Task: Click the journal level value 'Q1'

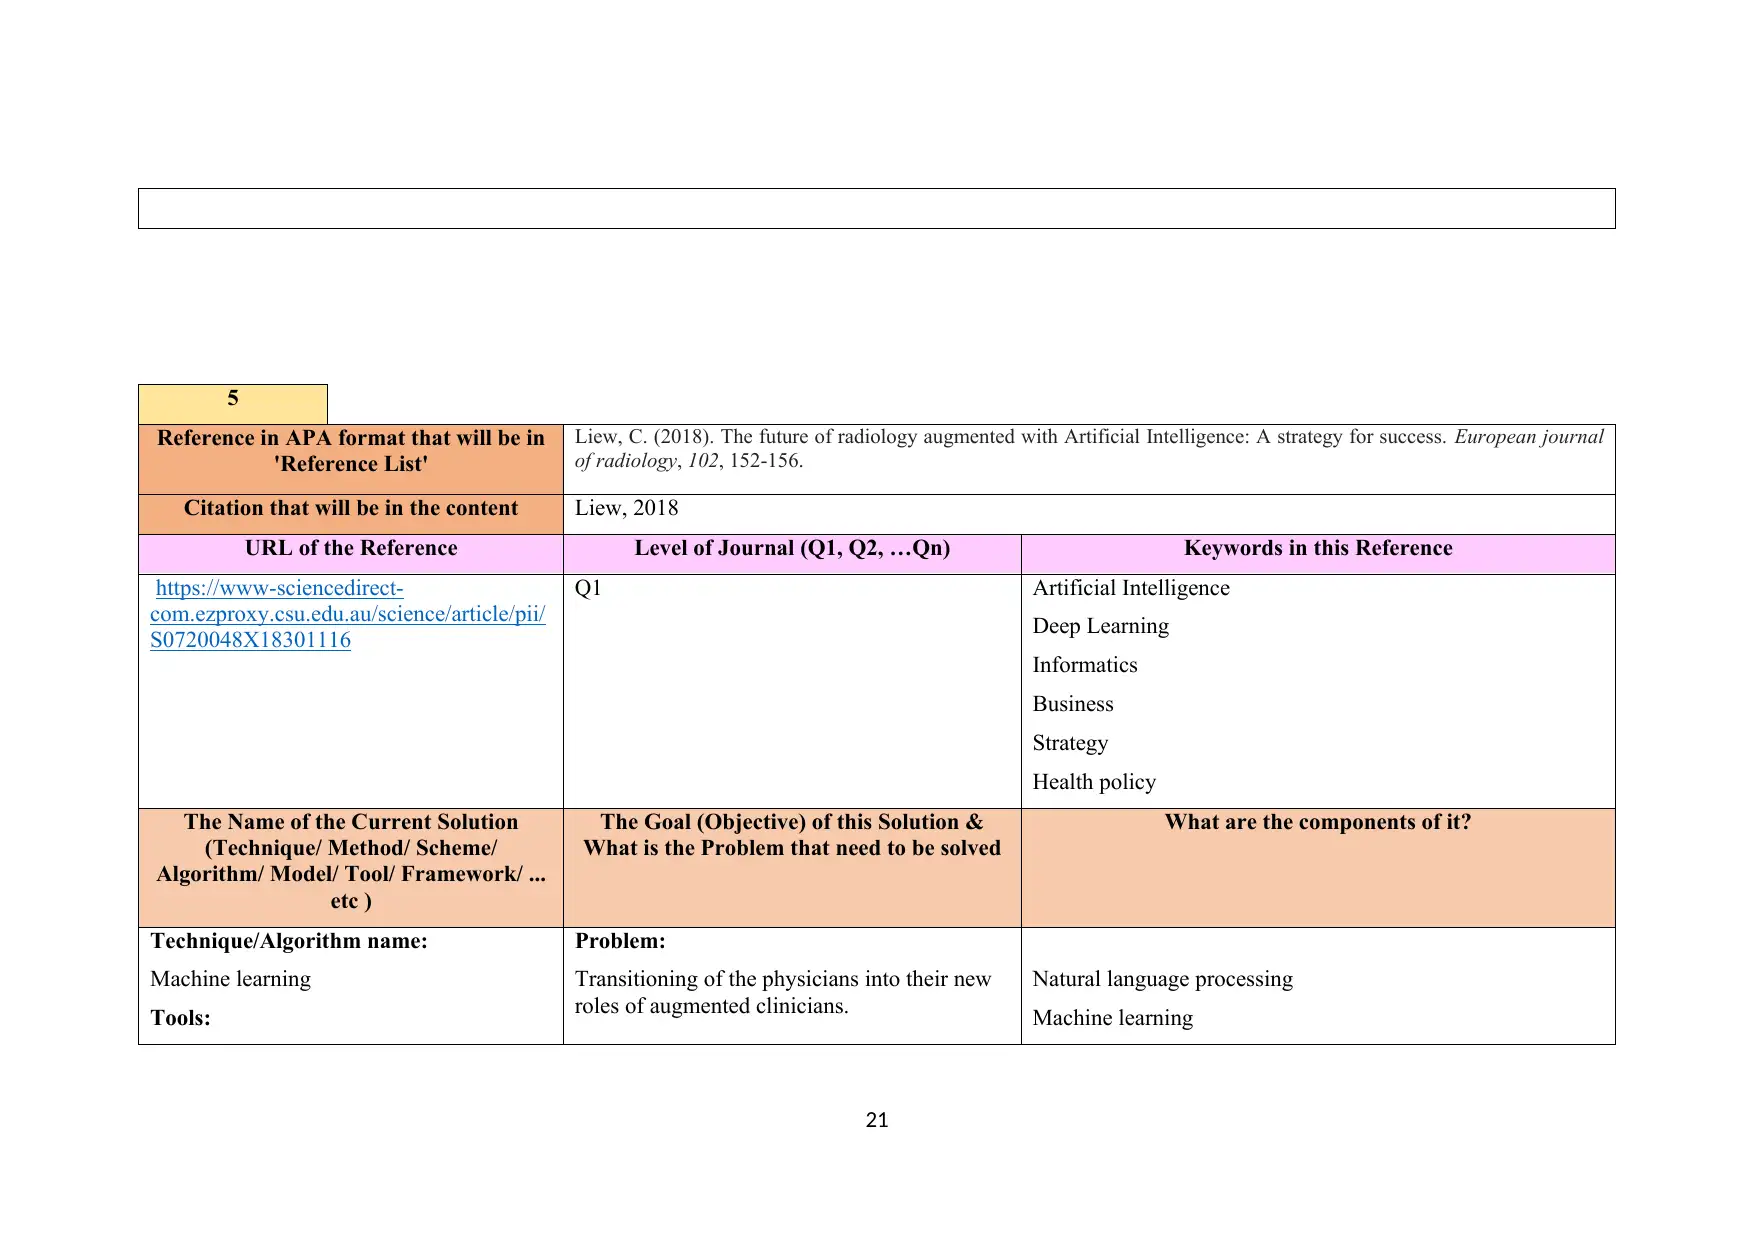Action: 588,588
